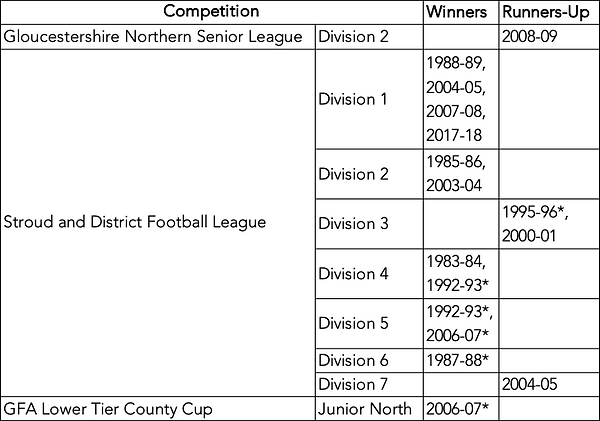
Task: Click the 2008-09 runners-up cell
Action: click(549, 37)
